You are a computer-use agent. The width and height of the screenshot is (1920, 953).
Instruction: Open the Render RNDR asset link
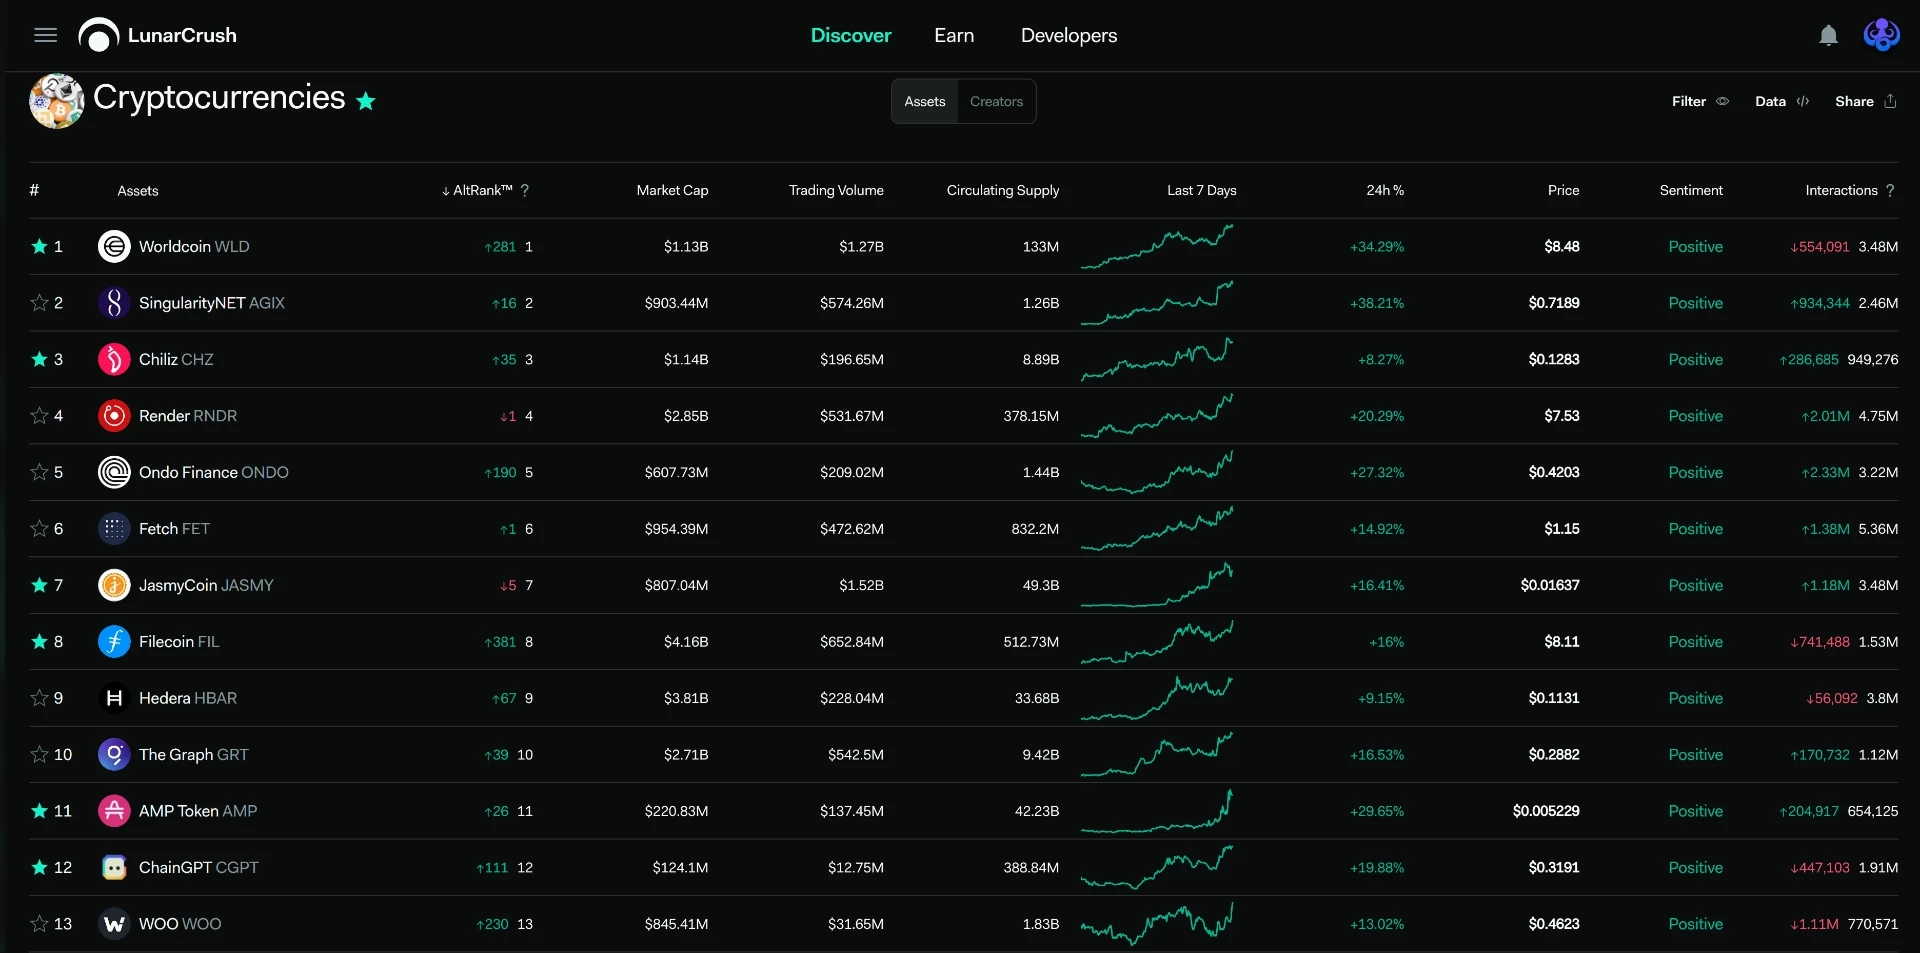188,416
